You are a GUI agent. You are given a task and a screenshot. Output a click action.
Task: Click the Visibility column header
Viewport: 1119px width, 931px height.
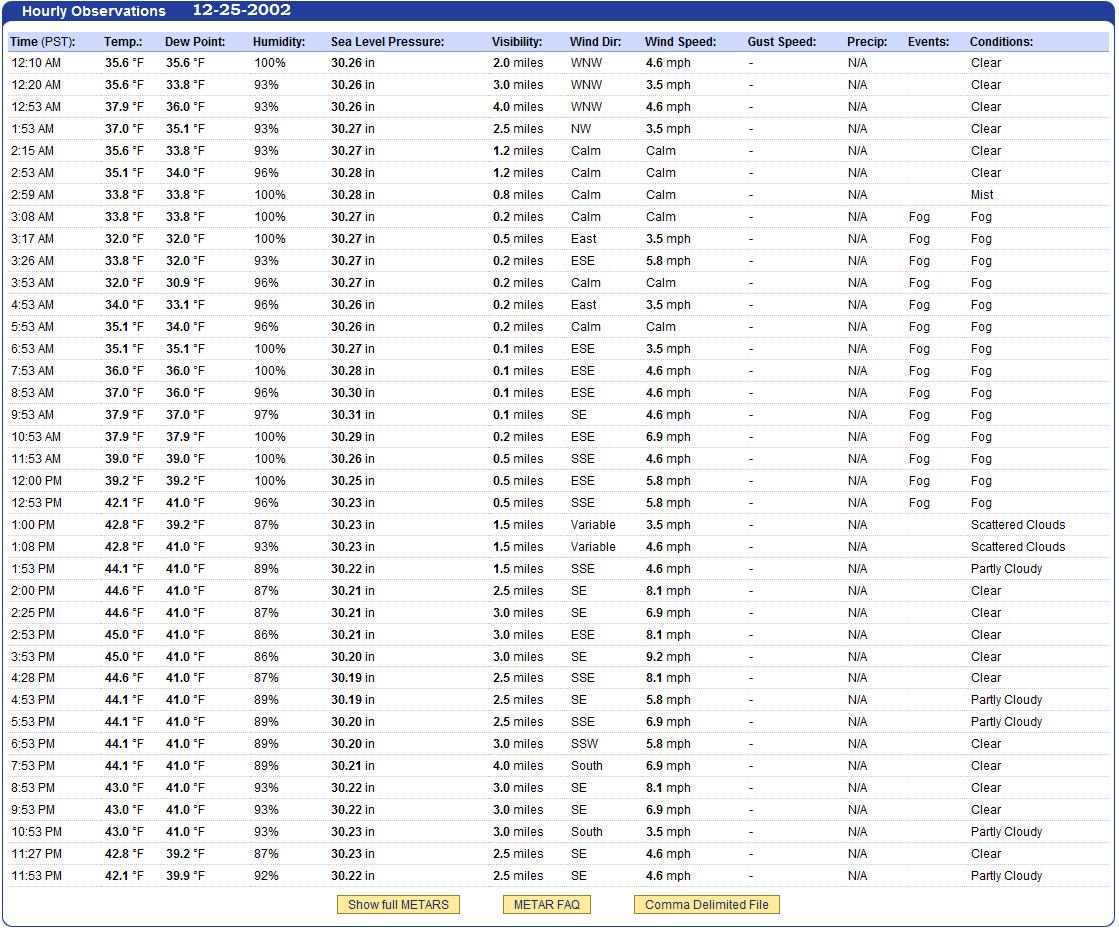(x=517, y=41)
